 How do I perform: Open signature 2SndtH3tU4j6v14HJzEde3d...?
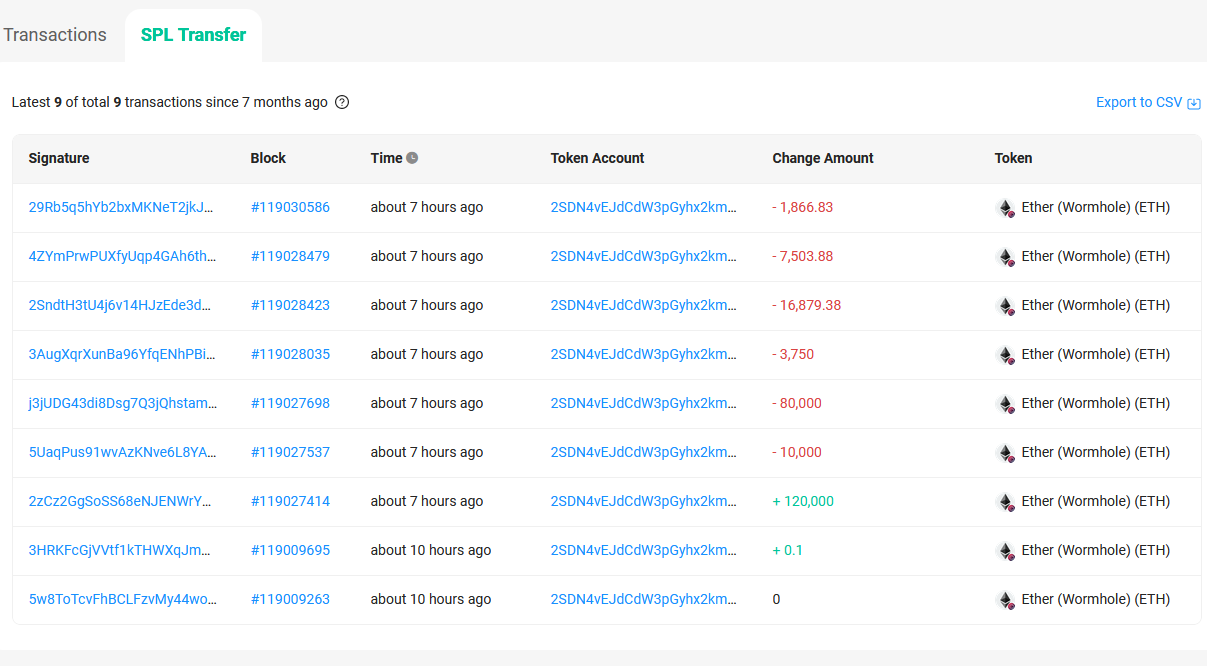(x=120, y=305)
